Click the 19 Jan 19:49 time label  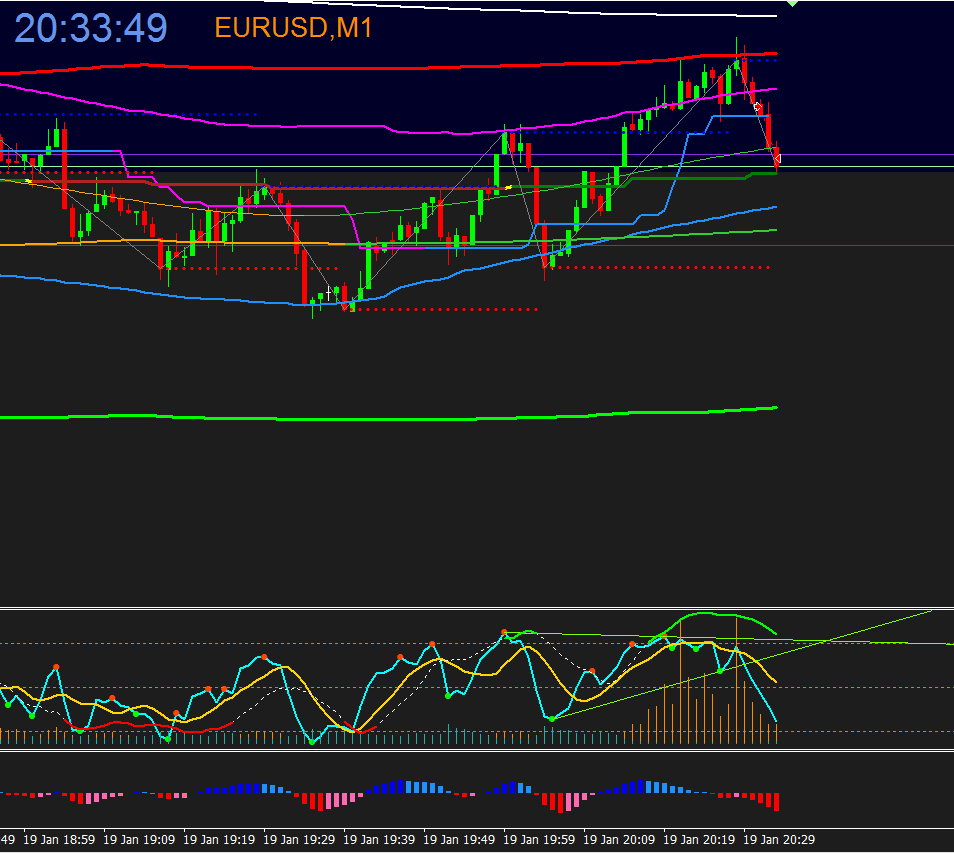[459, 840]
